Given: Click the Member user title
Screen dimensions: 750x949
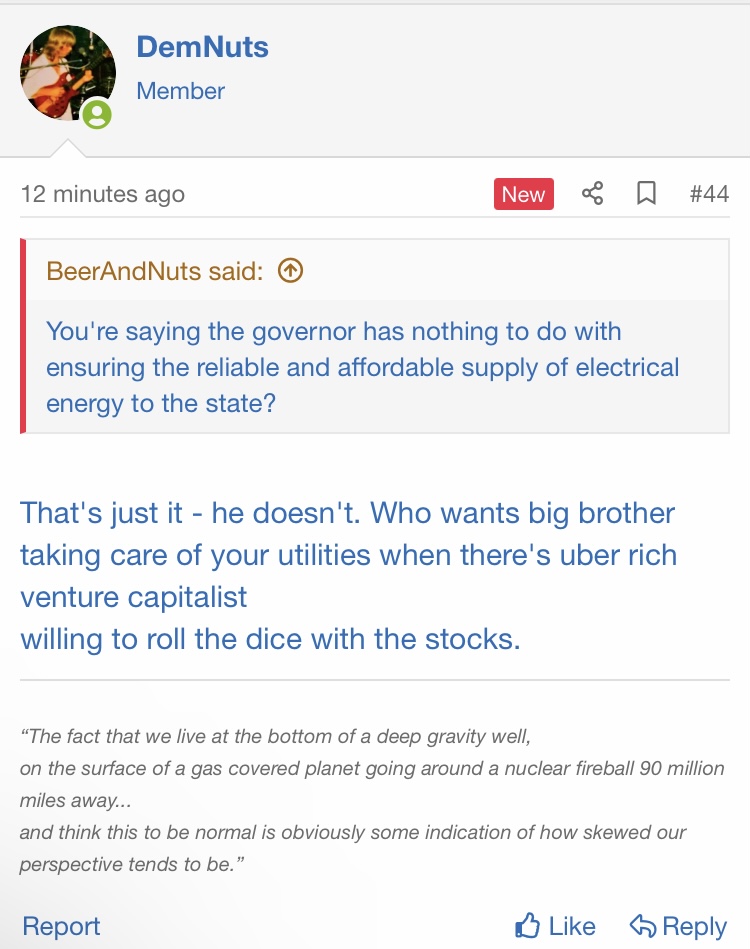Looking at the screenshot, I should [180, 91].
